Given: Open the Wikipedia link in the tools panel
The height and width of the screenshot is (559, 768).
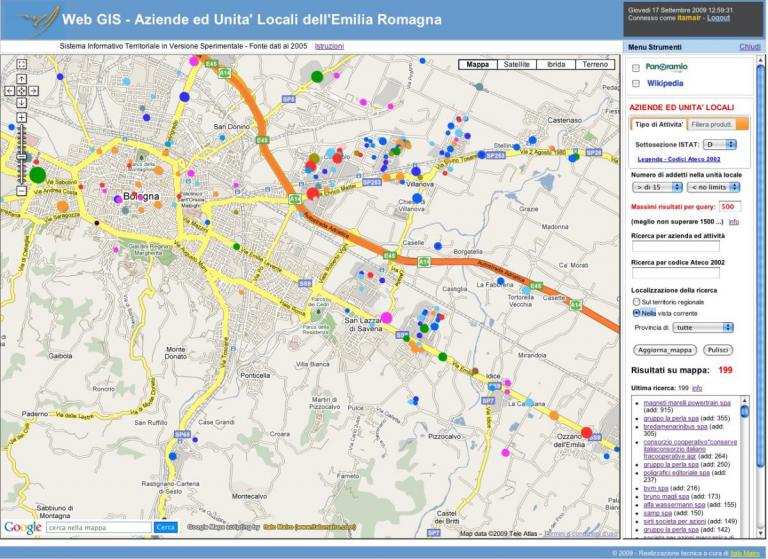Looking at the screenshot, I should tap(665, 83).
